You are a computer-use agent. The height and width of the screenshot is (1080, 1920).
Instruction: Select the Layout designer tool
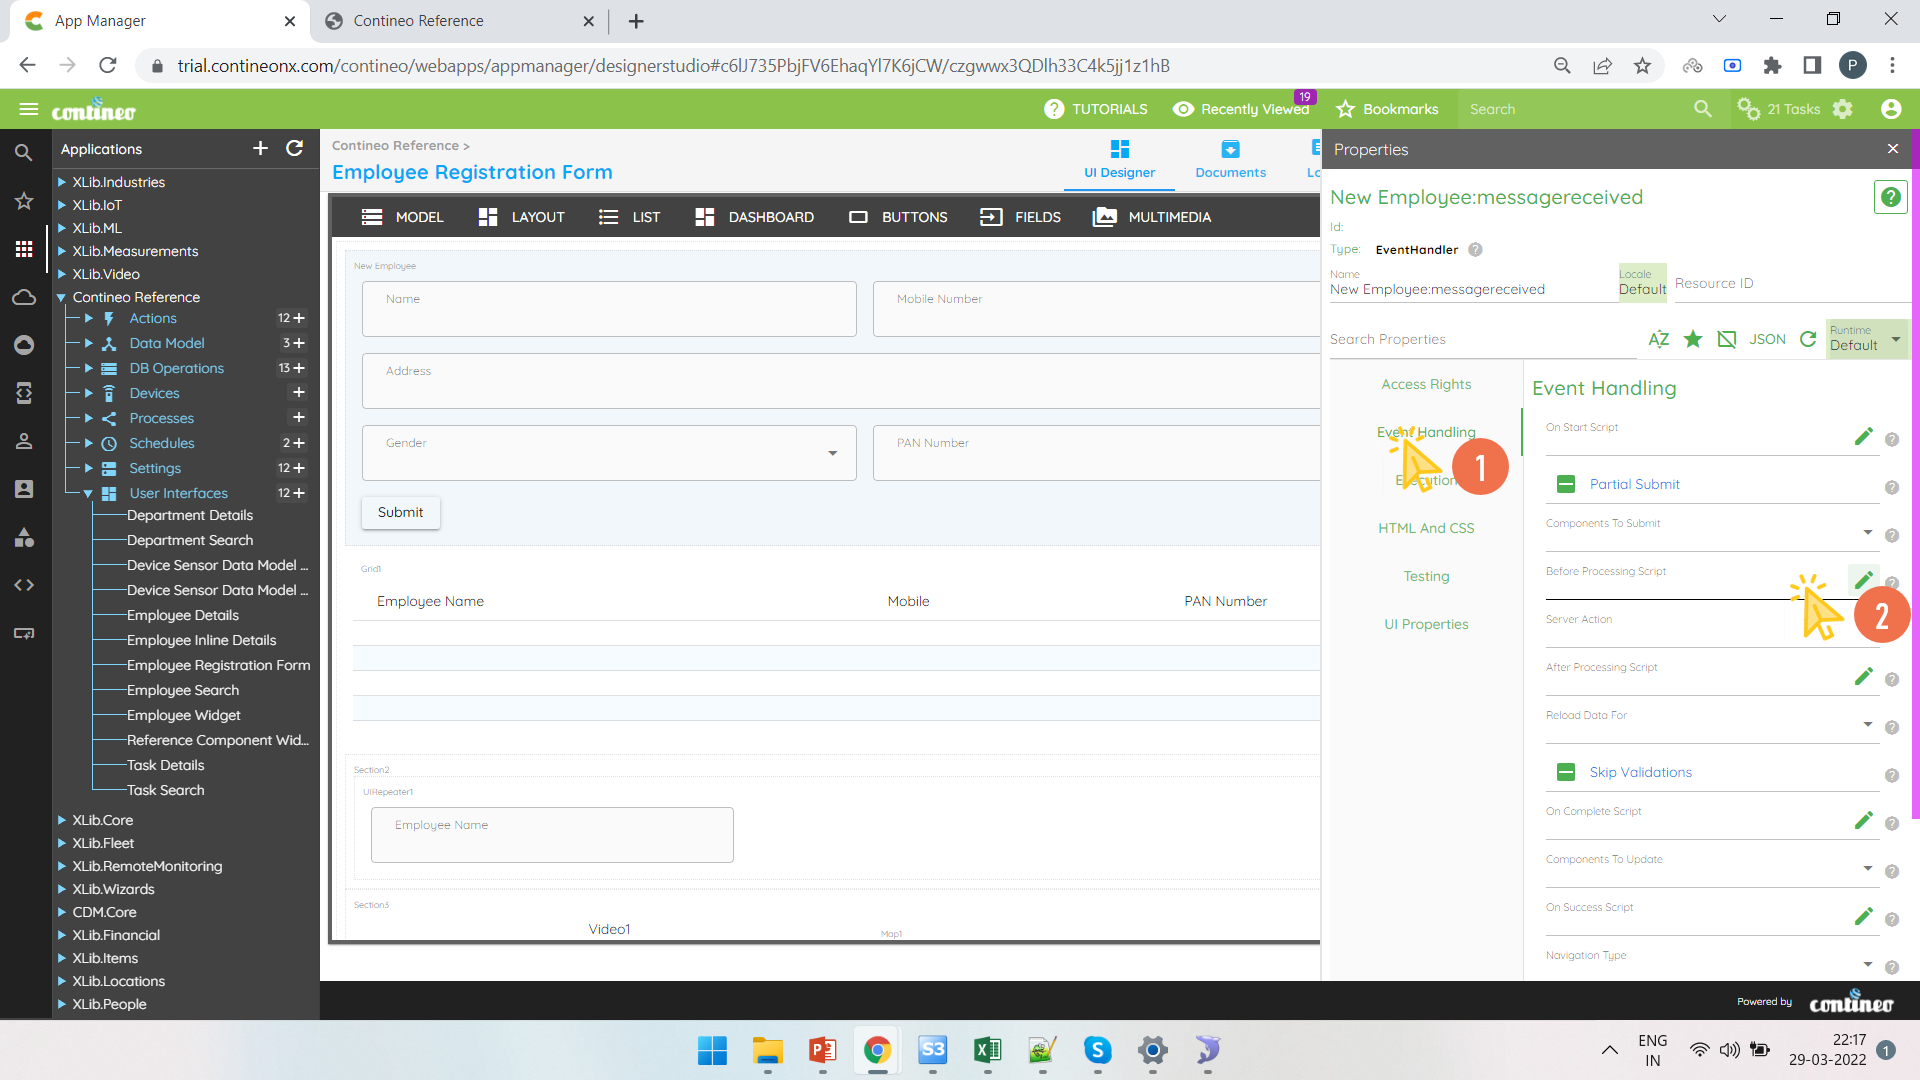(521, 217)
